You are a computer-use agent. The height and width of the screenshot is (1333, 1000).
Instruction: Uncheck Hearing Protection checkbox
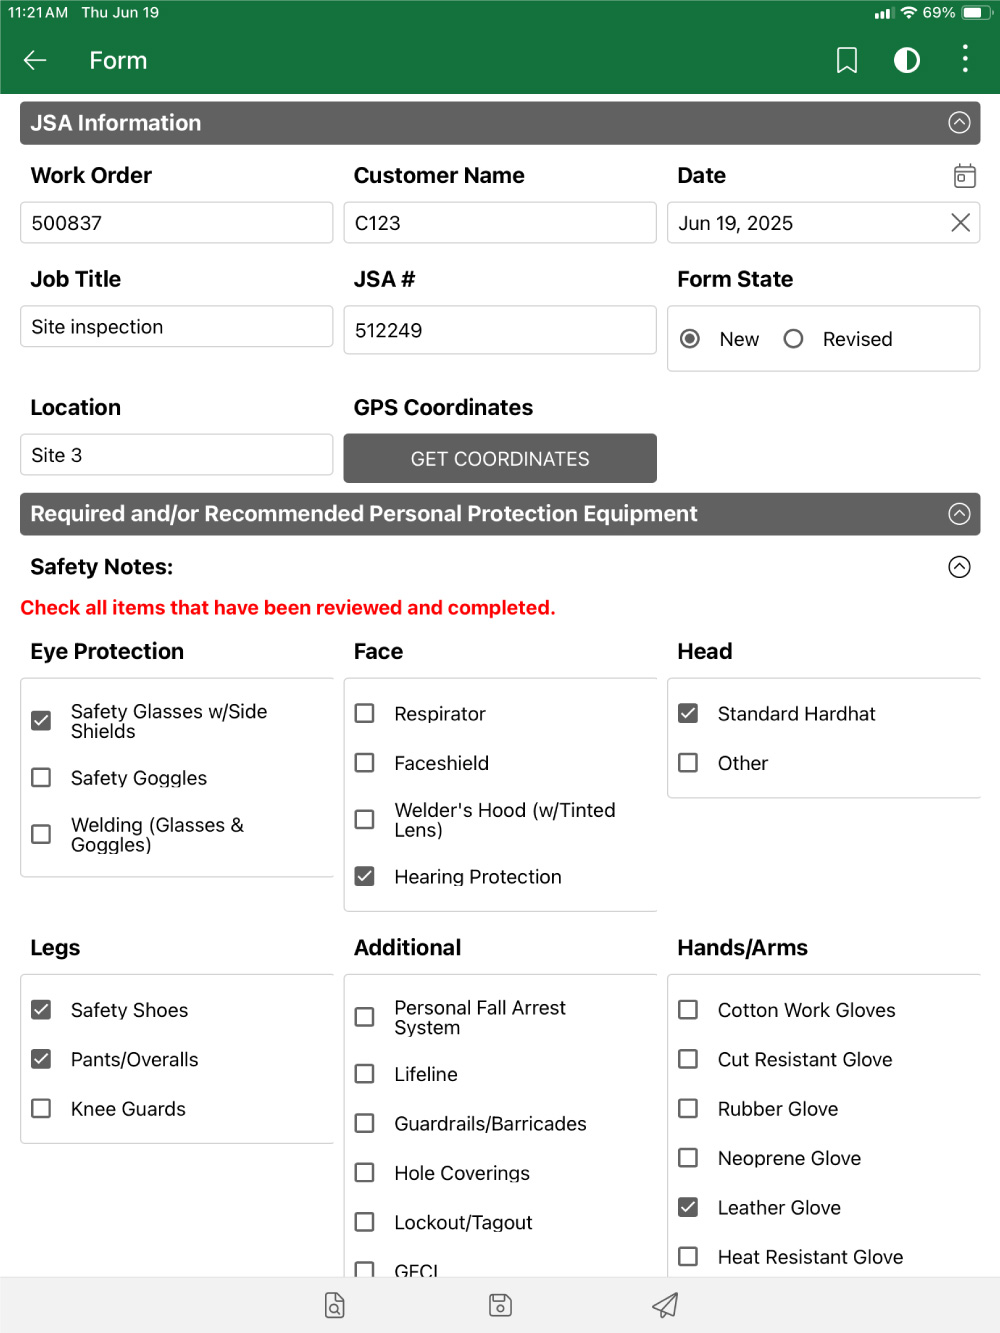coord(365,877)
